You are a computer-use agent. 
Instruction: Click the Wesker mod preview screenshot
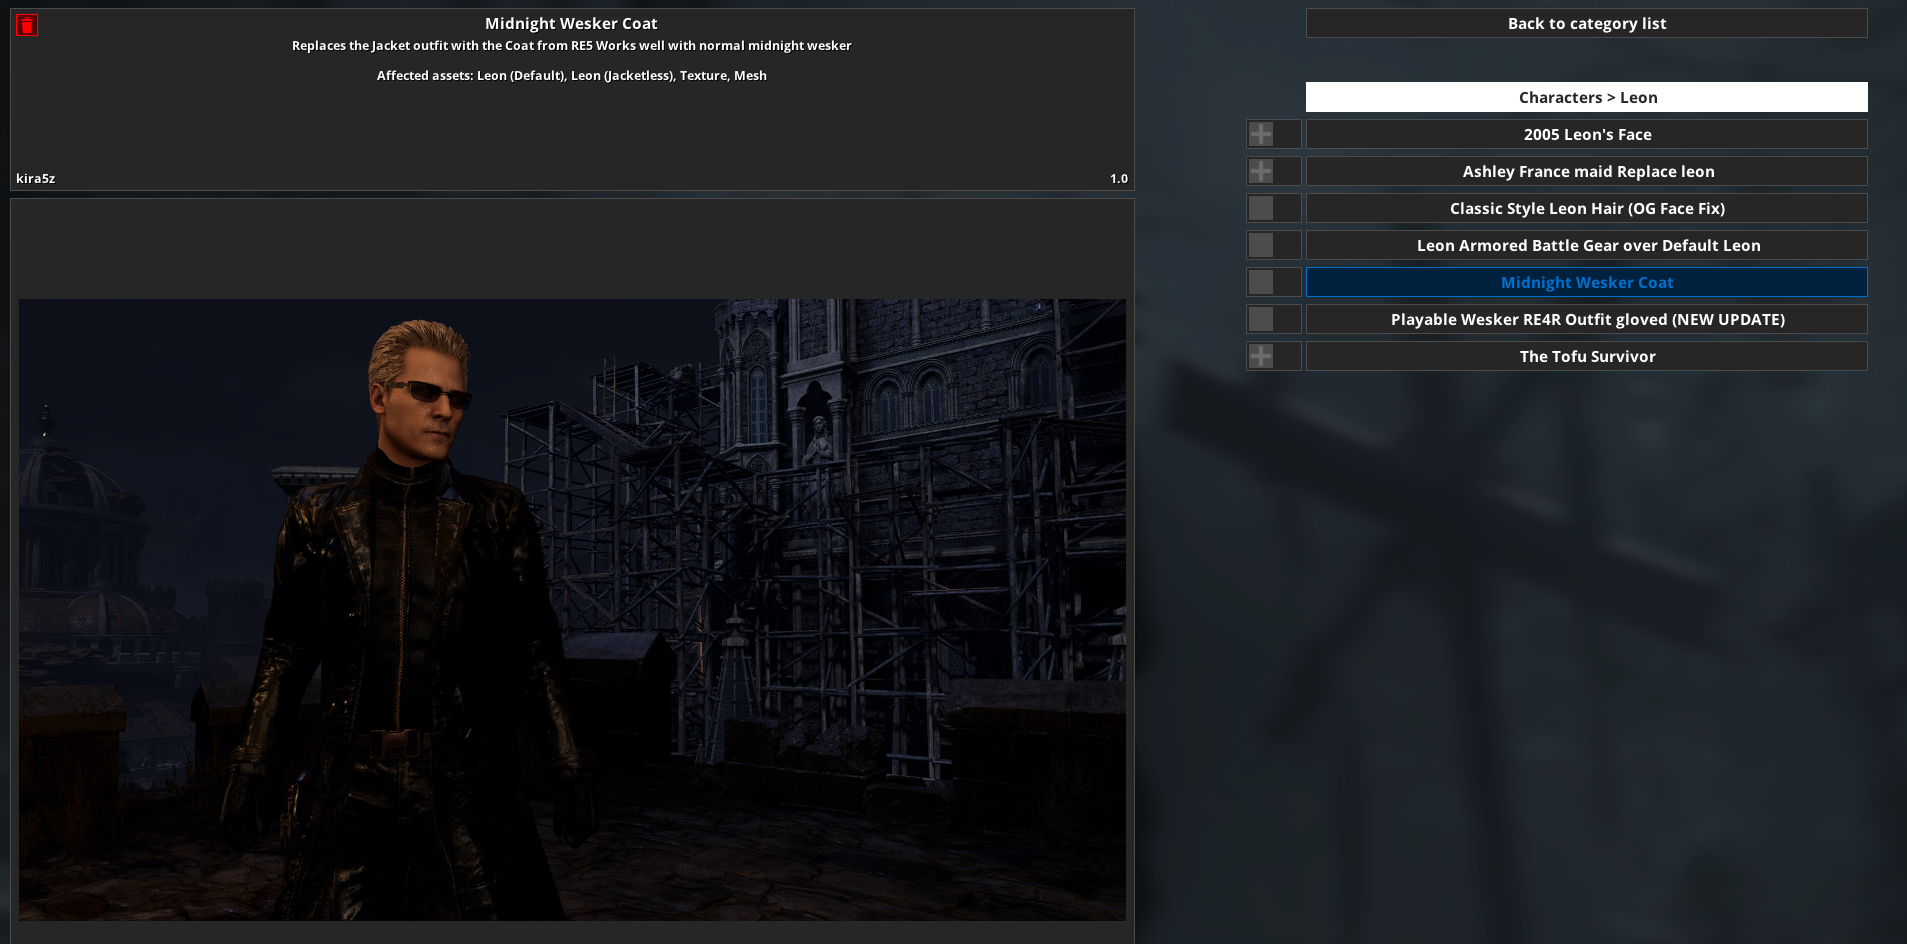[572, 610]
